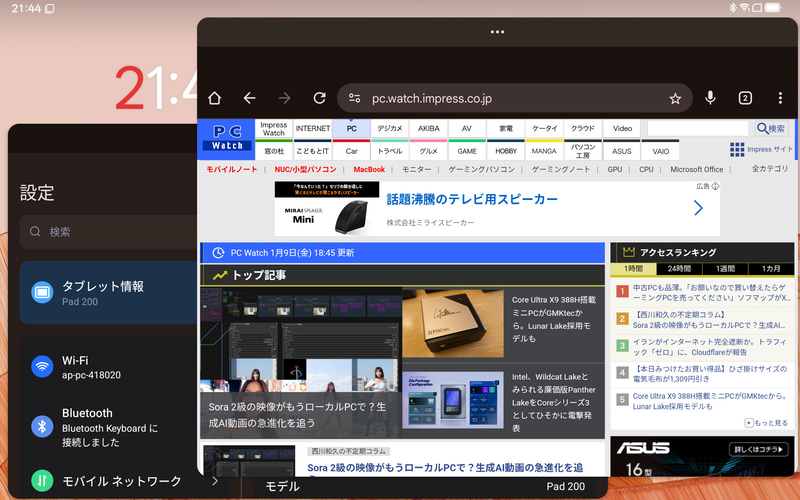Bookmark page with the star icon

click(x=675, y=98)
